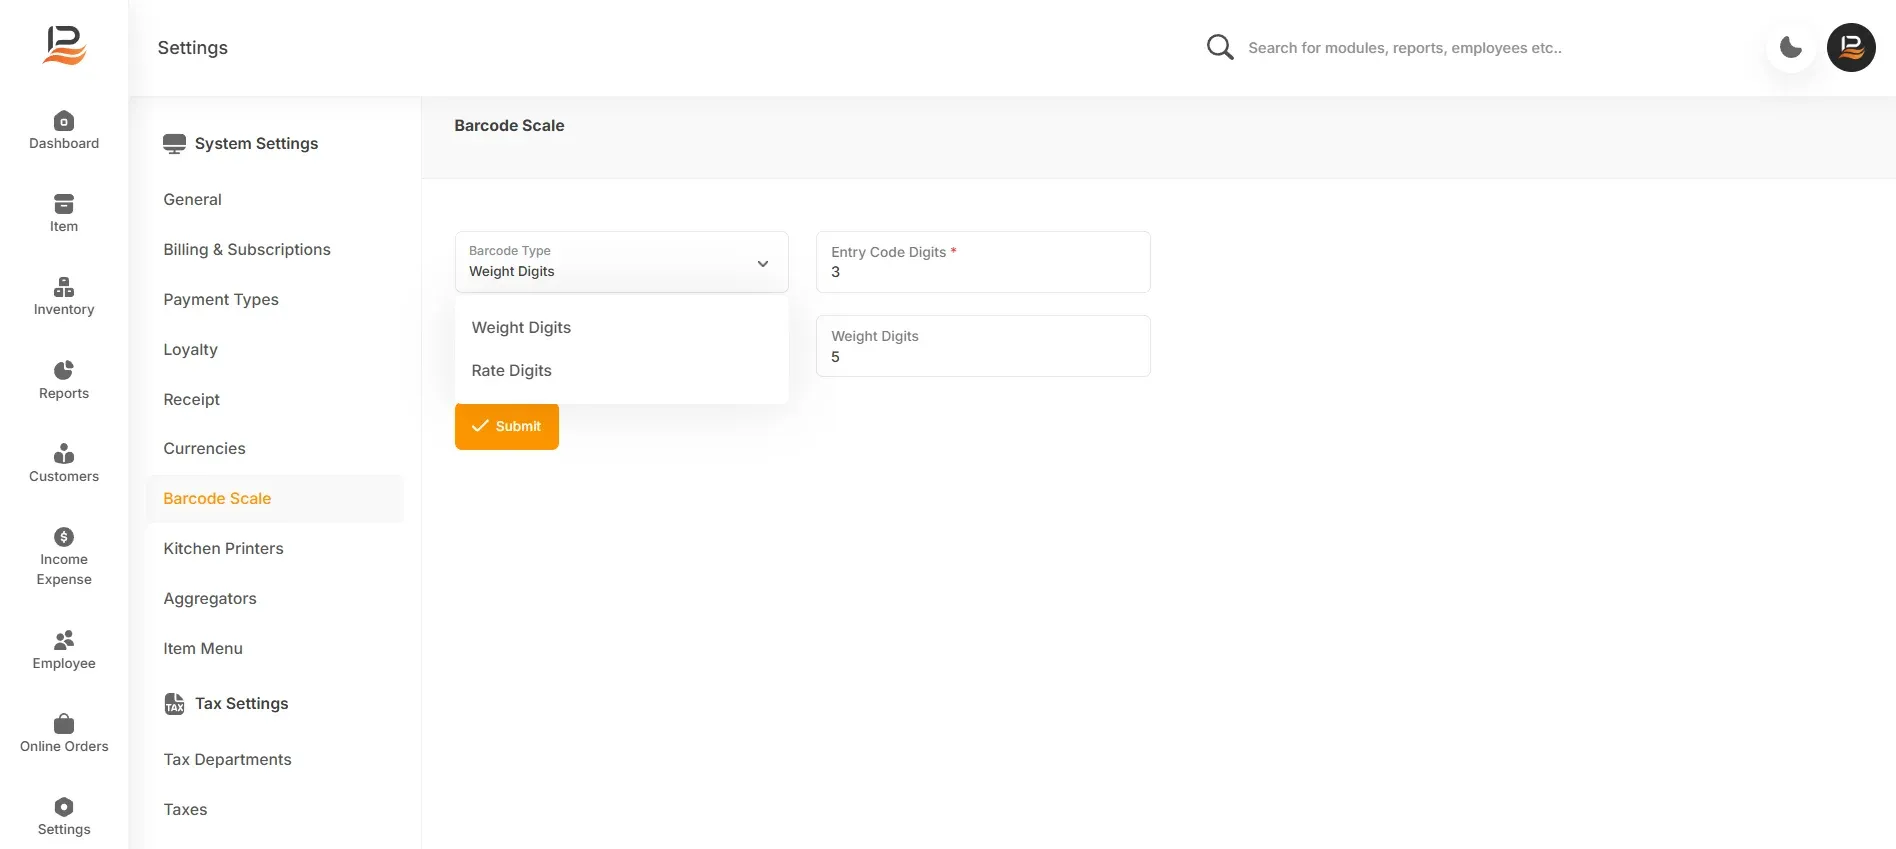Open the Reports pie chart icon
The height and width of the screenshot is (849, 1896).
(x=64, y=370)
